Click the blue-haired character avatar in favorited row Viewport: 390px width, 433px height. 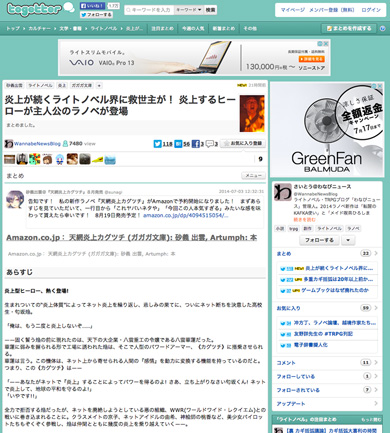coord(60,159)
